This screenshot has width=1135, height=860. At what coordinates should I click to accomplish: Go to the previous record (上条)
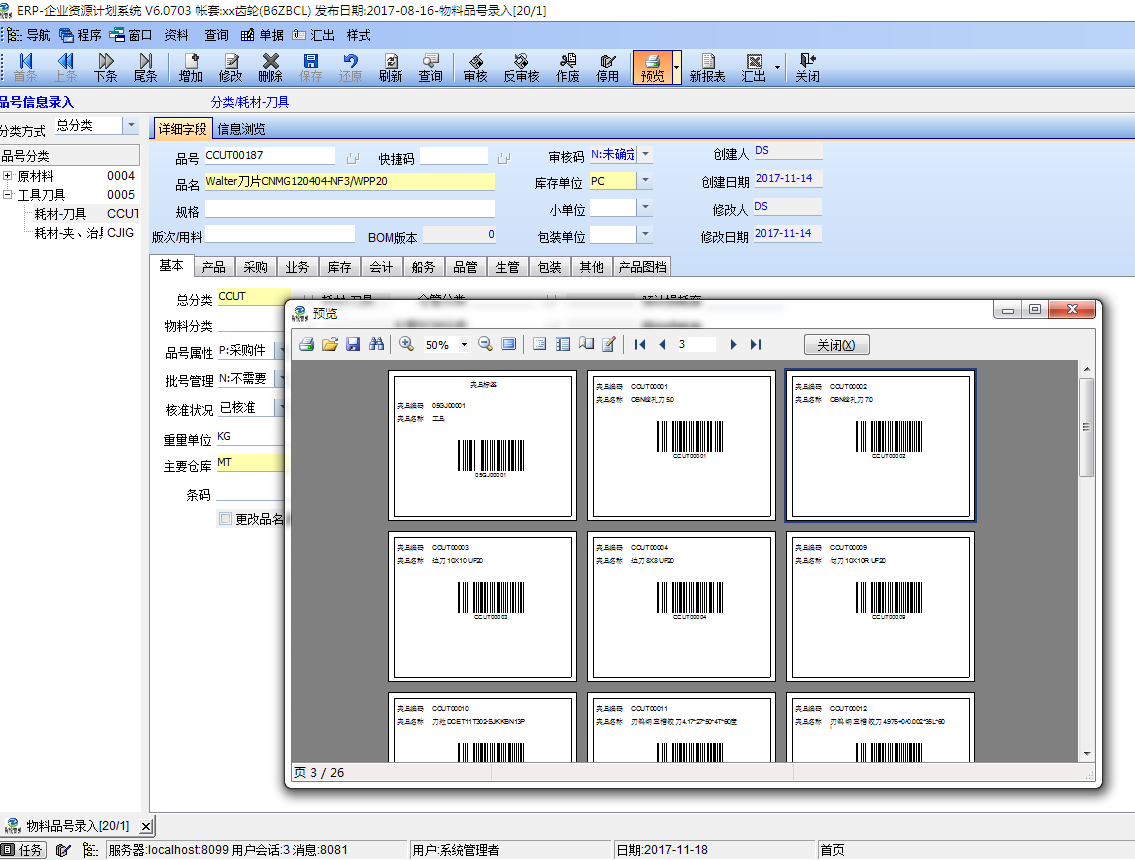click(65, 67)
